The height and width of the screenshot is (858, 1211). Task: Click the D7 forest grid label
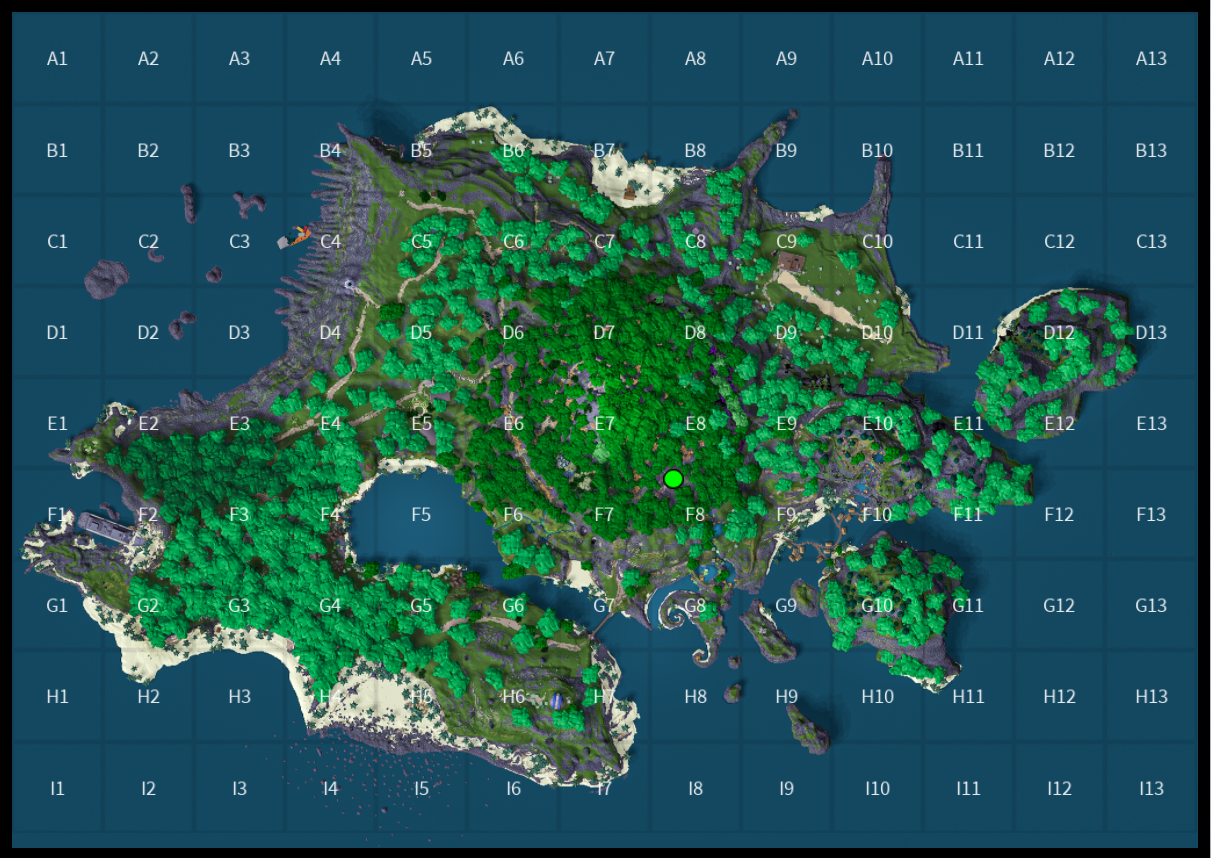click(604, 333)
